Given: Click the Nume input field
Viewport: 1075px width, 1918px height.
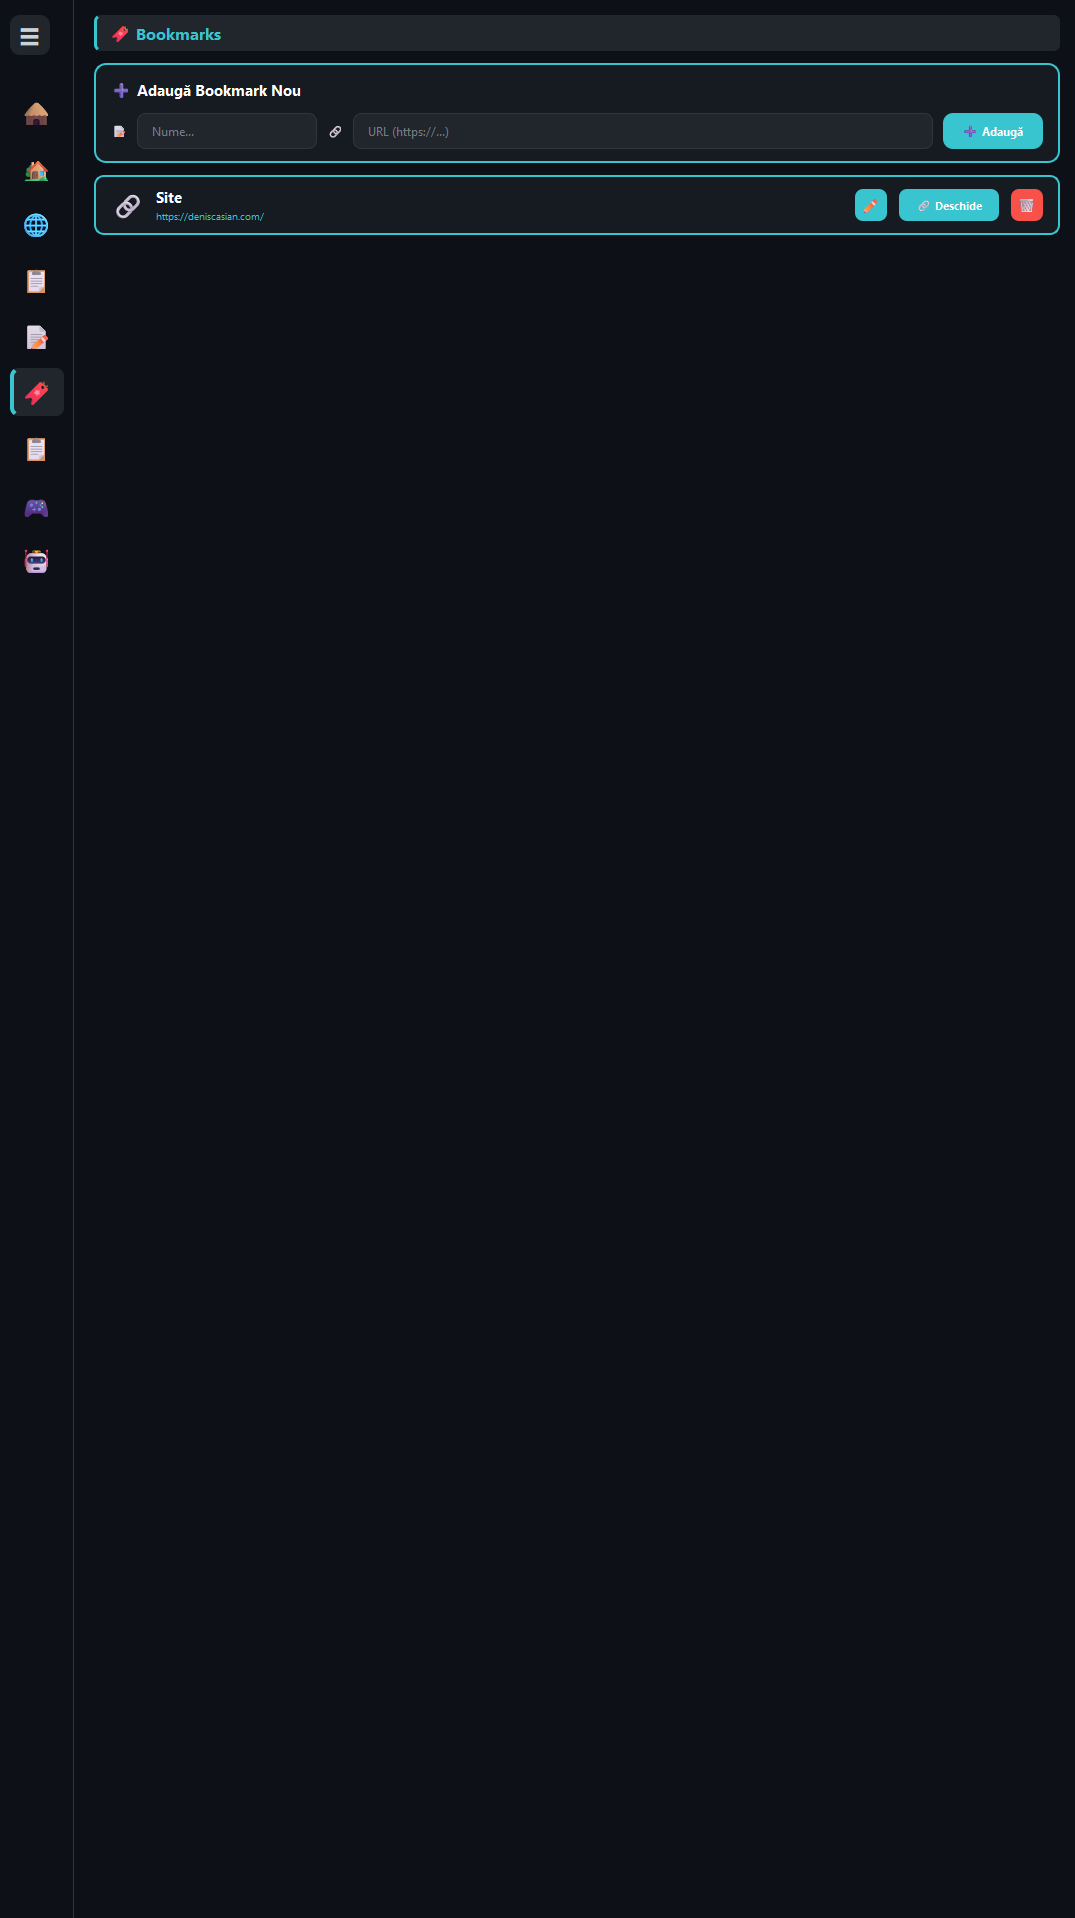Looking at the screenshot, I should (x=227, y=131).
